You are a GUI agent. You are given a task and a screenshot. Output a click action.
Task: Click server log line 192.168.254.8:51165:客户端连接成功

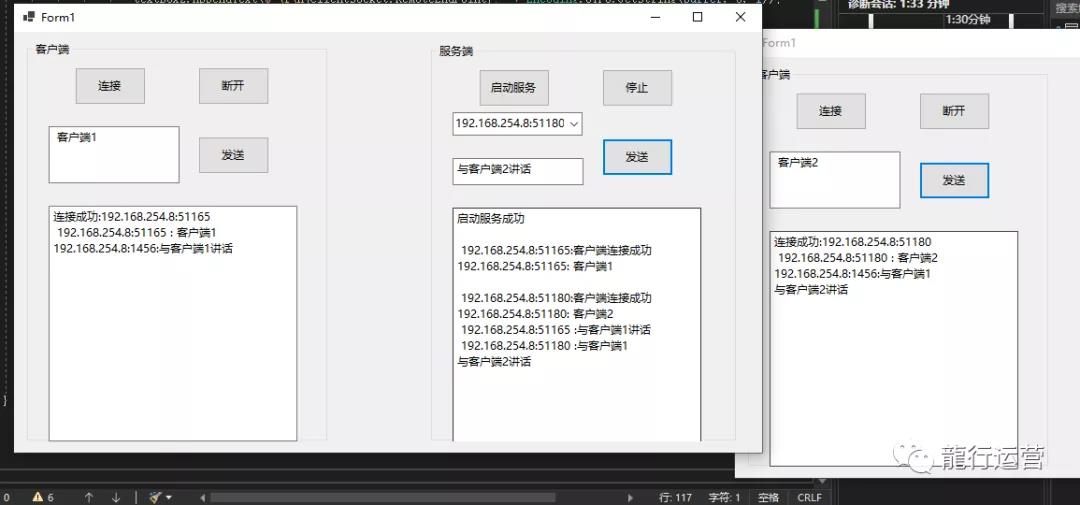557,250
